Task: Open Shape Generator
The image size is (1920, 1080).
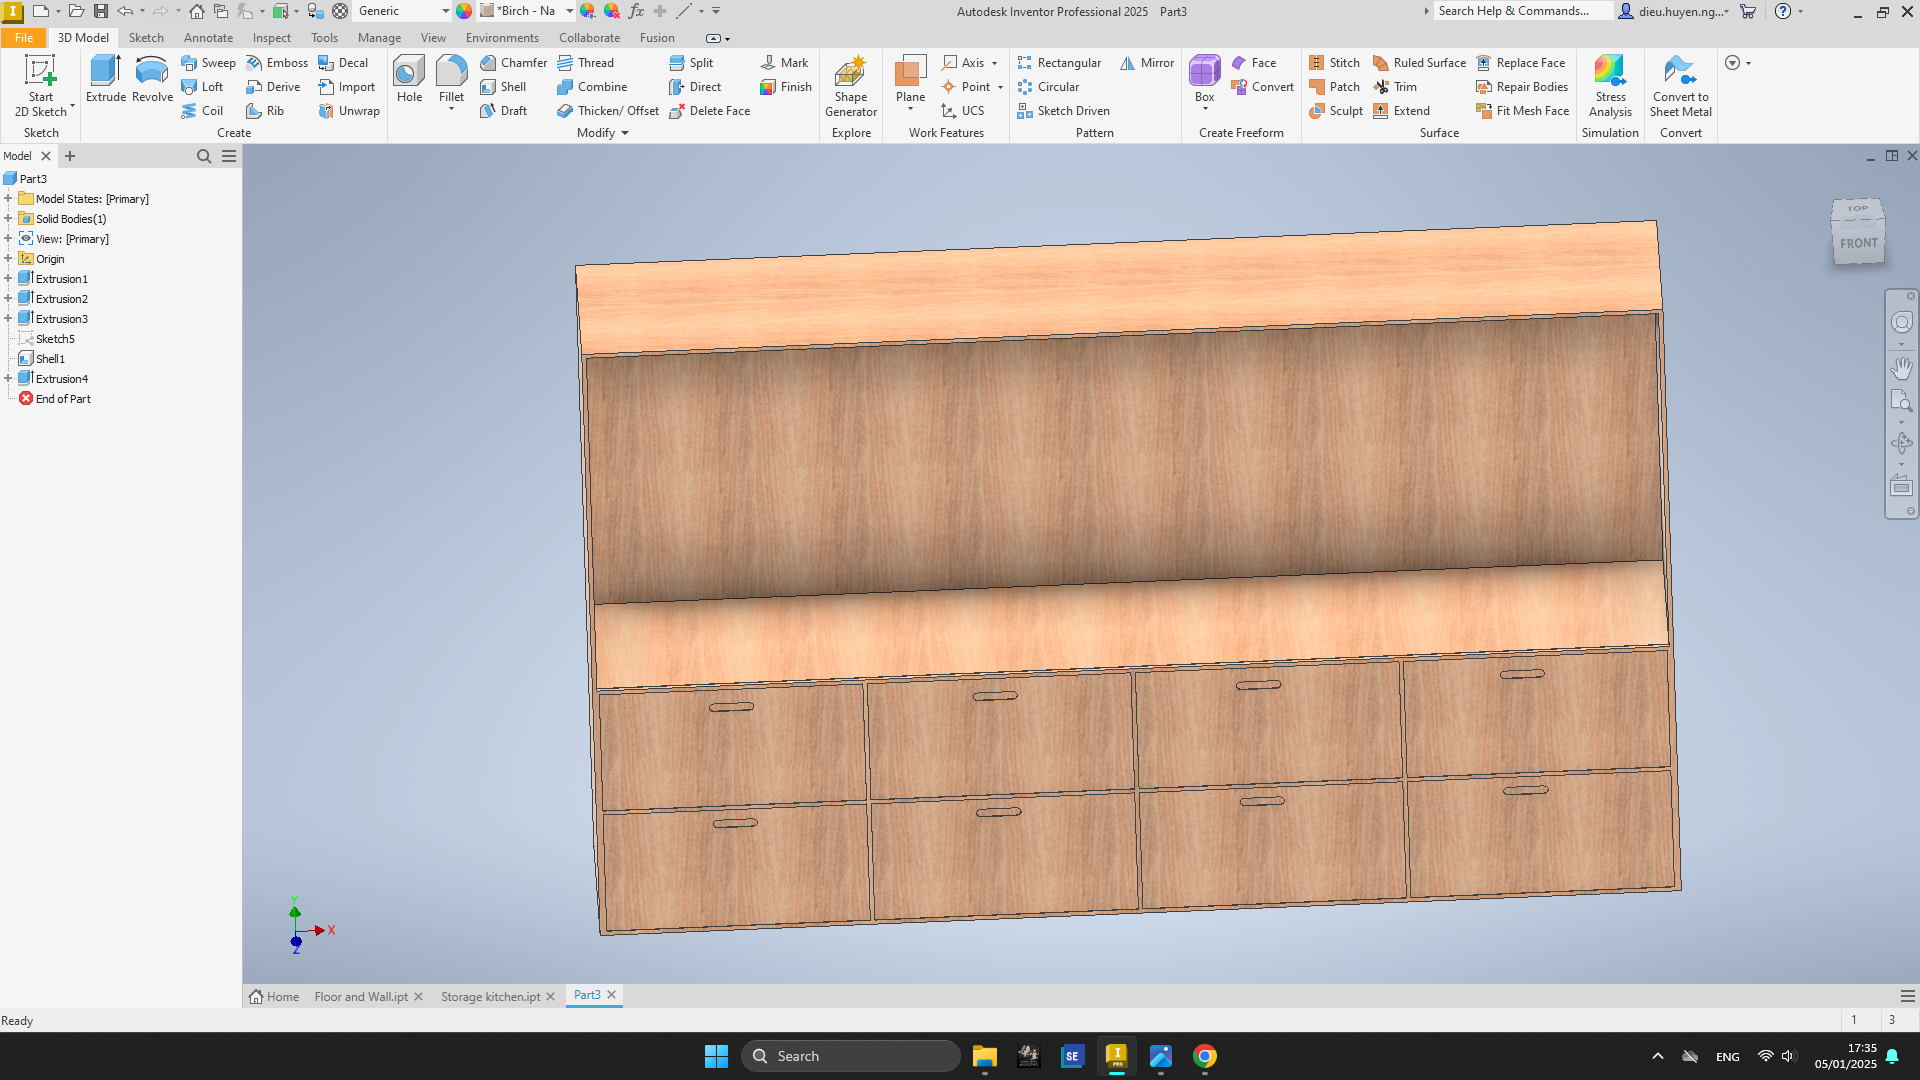Action: point(851,86)
